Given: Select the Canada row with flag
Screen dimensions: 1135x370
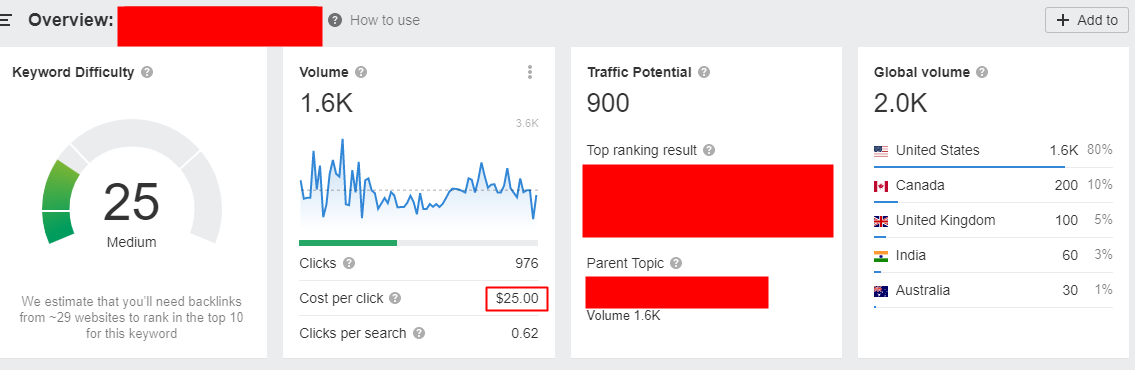Looking at the screenshot, I should 993,185.
